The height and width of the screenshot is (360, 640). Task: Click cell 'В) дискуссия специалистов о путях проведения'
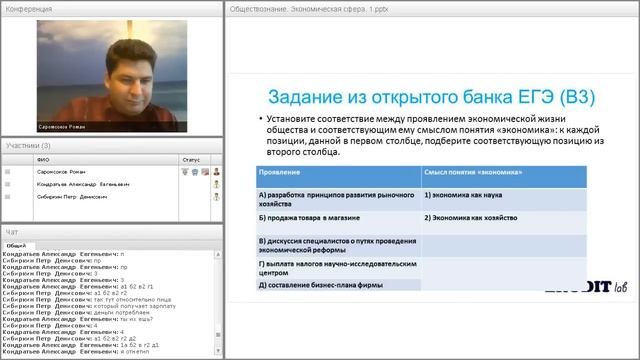[x=338, y=245]
